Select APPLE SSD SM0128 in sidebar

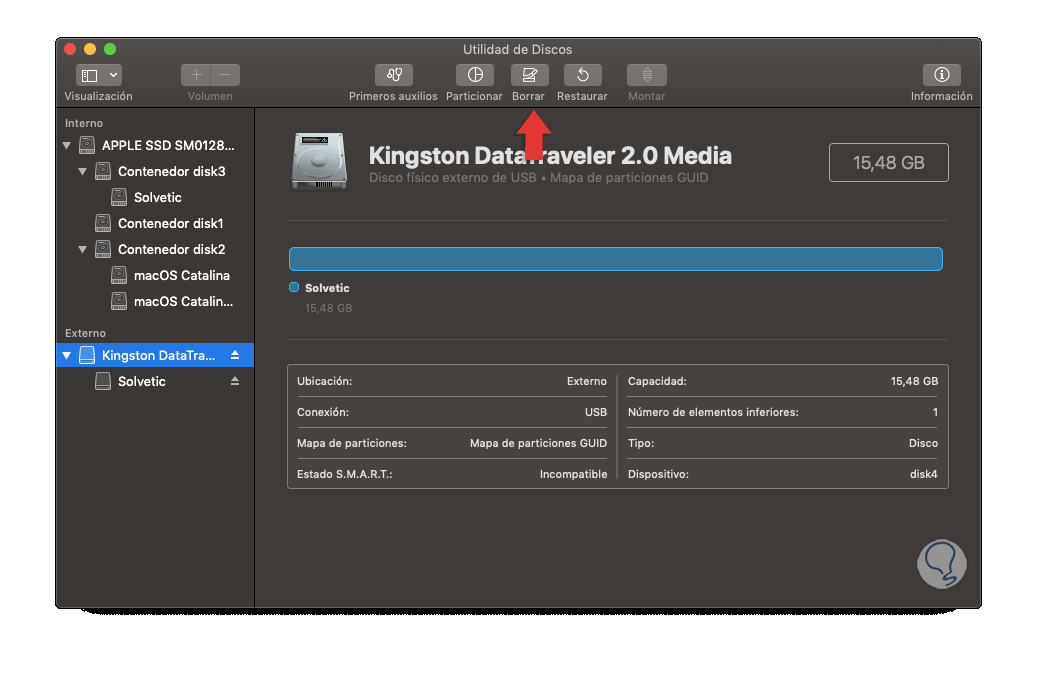155,146
